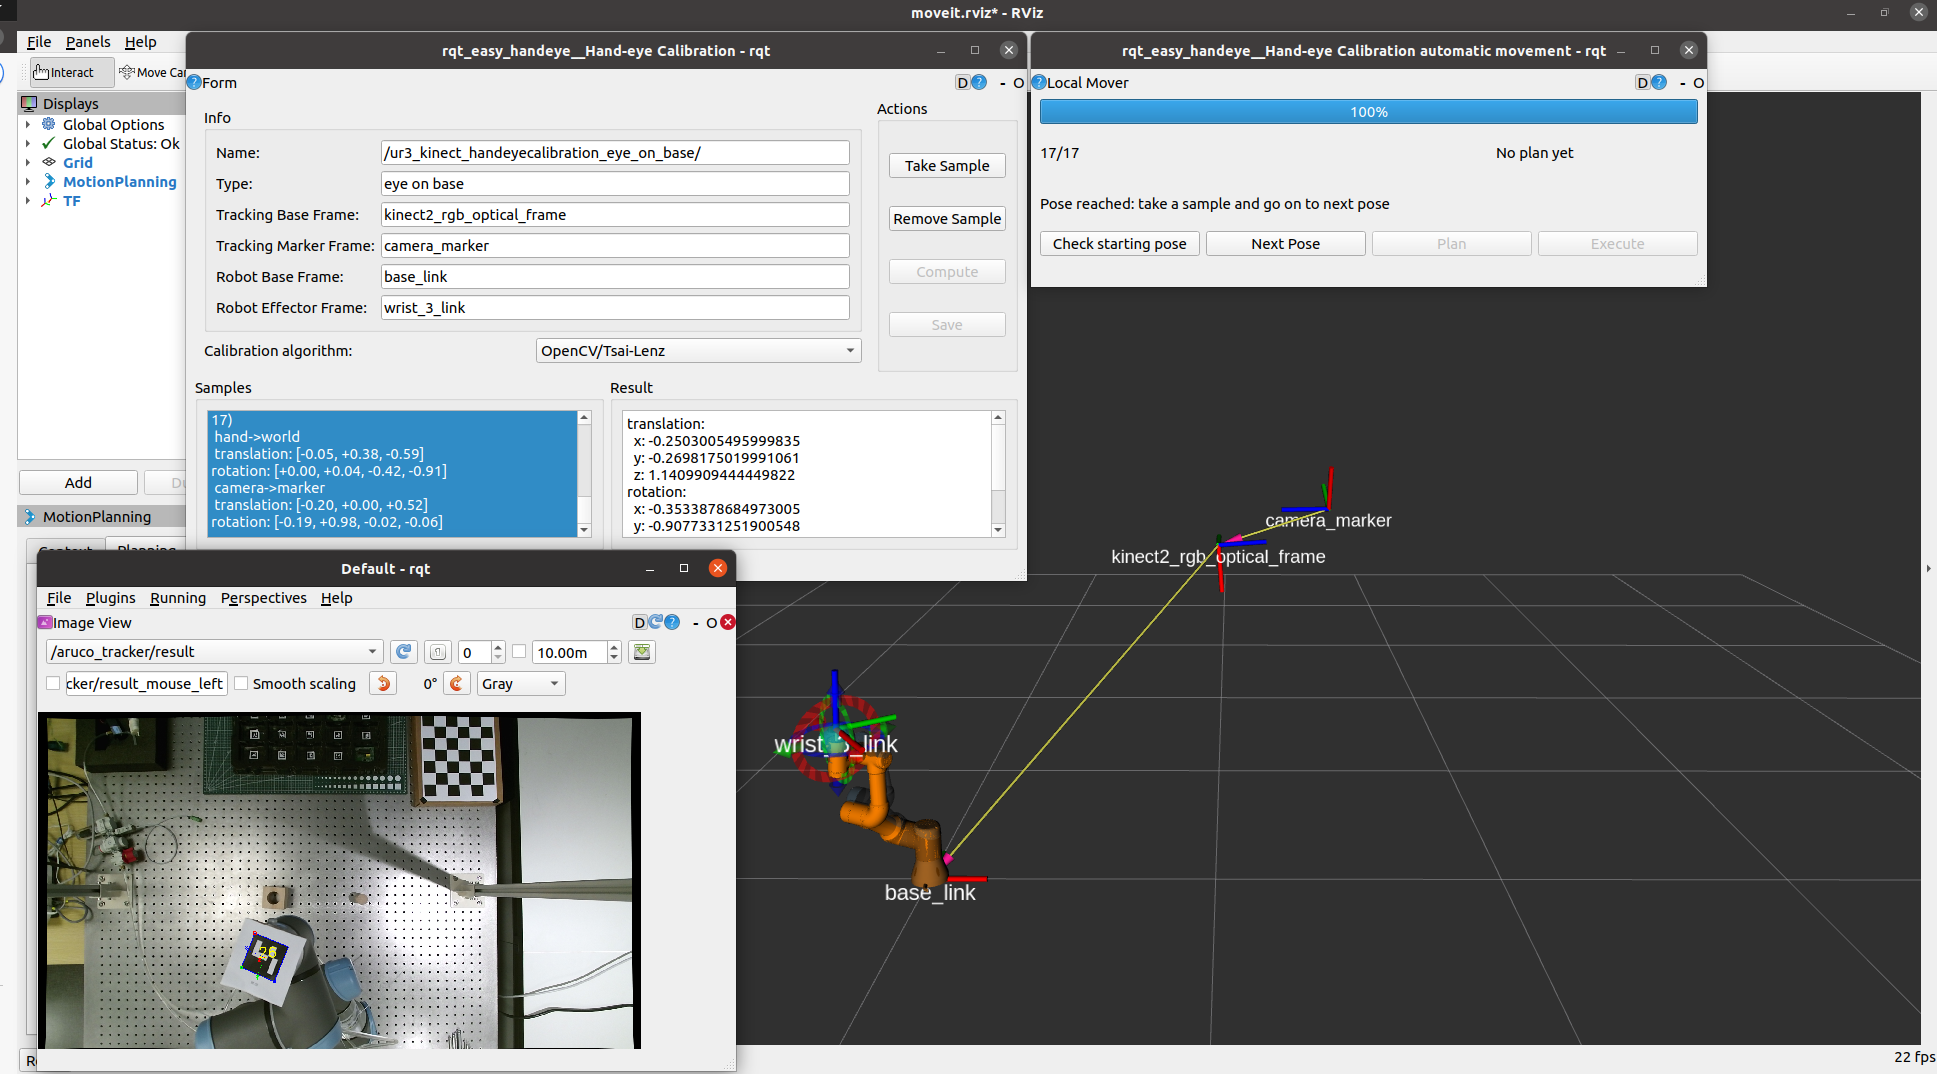Open RViz Panels menu

click(88, 41)
